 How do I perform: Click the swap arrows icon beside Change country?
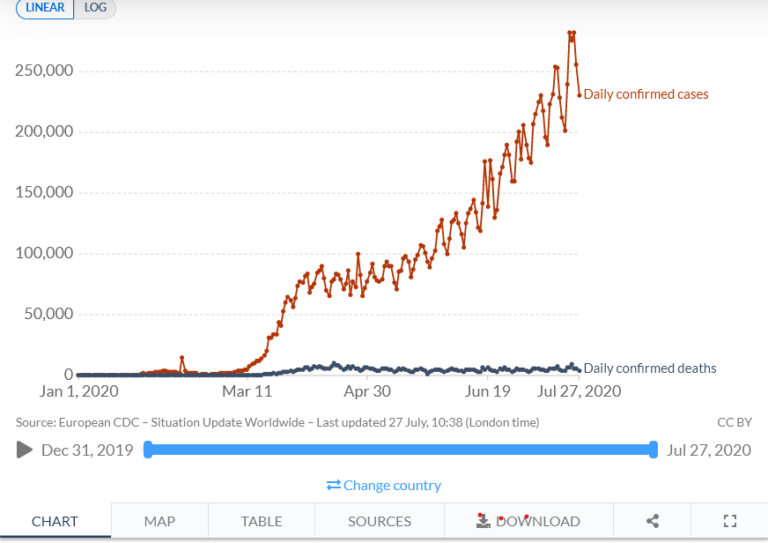click(334, 485)
